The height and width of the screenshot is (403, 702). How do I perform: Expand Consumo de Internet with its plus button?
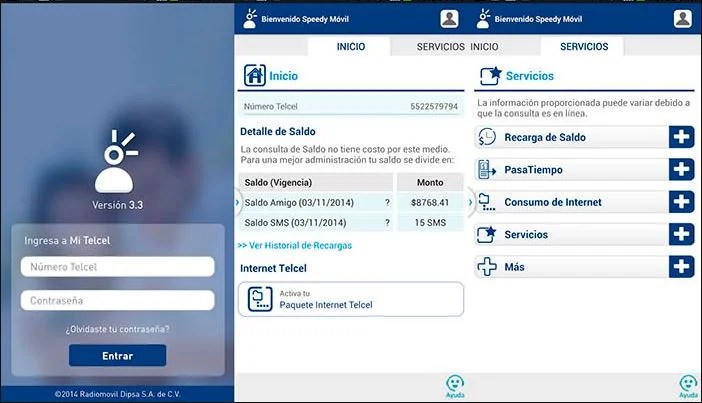tap(681, 202)
